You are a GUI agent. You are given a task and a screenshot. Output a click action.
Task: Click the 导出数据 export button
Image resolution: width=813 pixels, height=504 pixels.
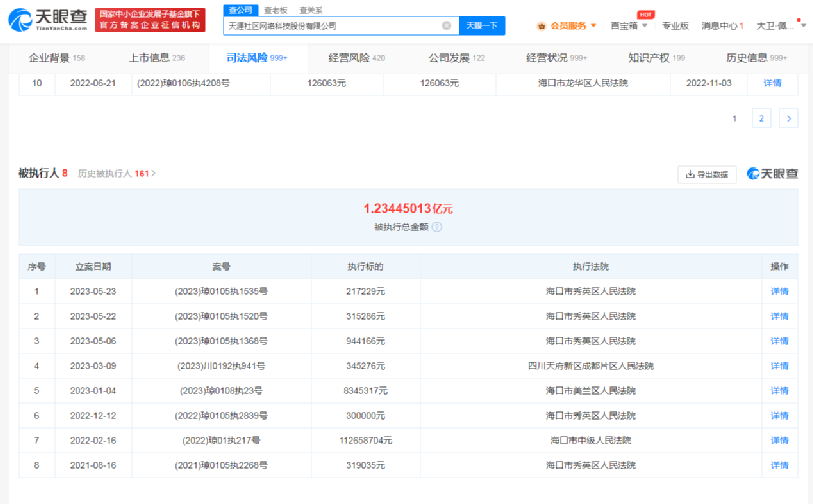click(707, 174)
